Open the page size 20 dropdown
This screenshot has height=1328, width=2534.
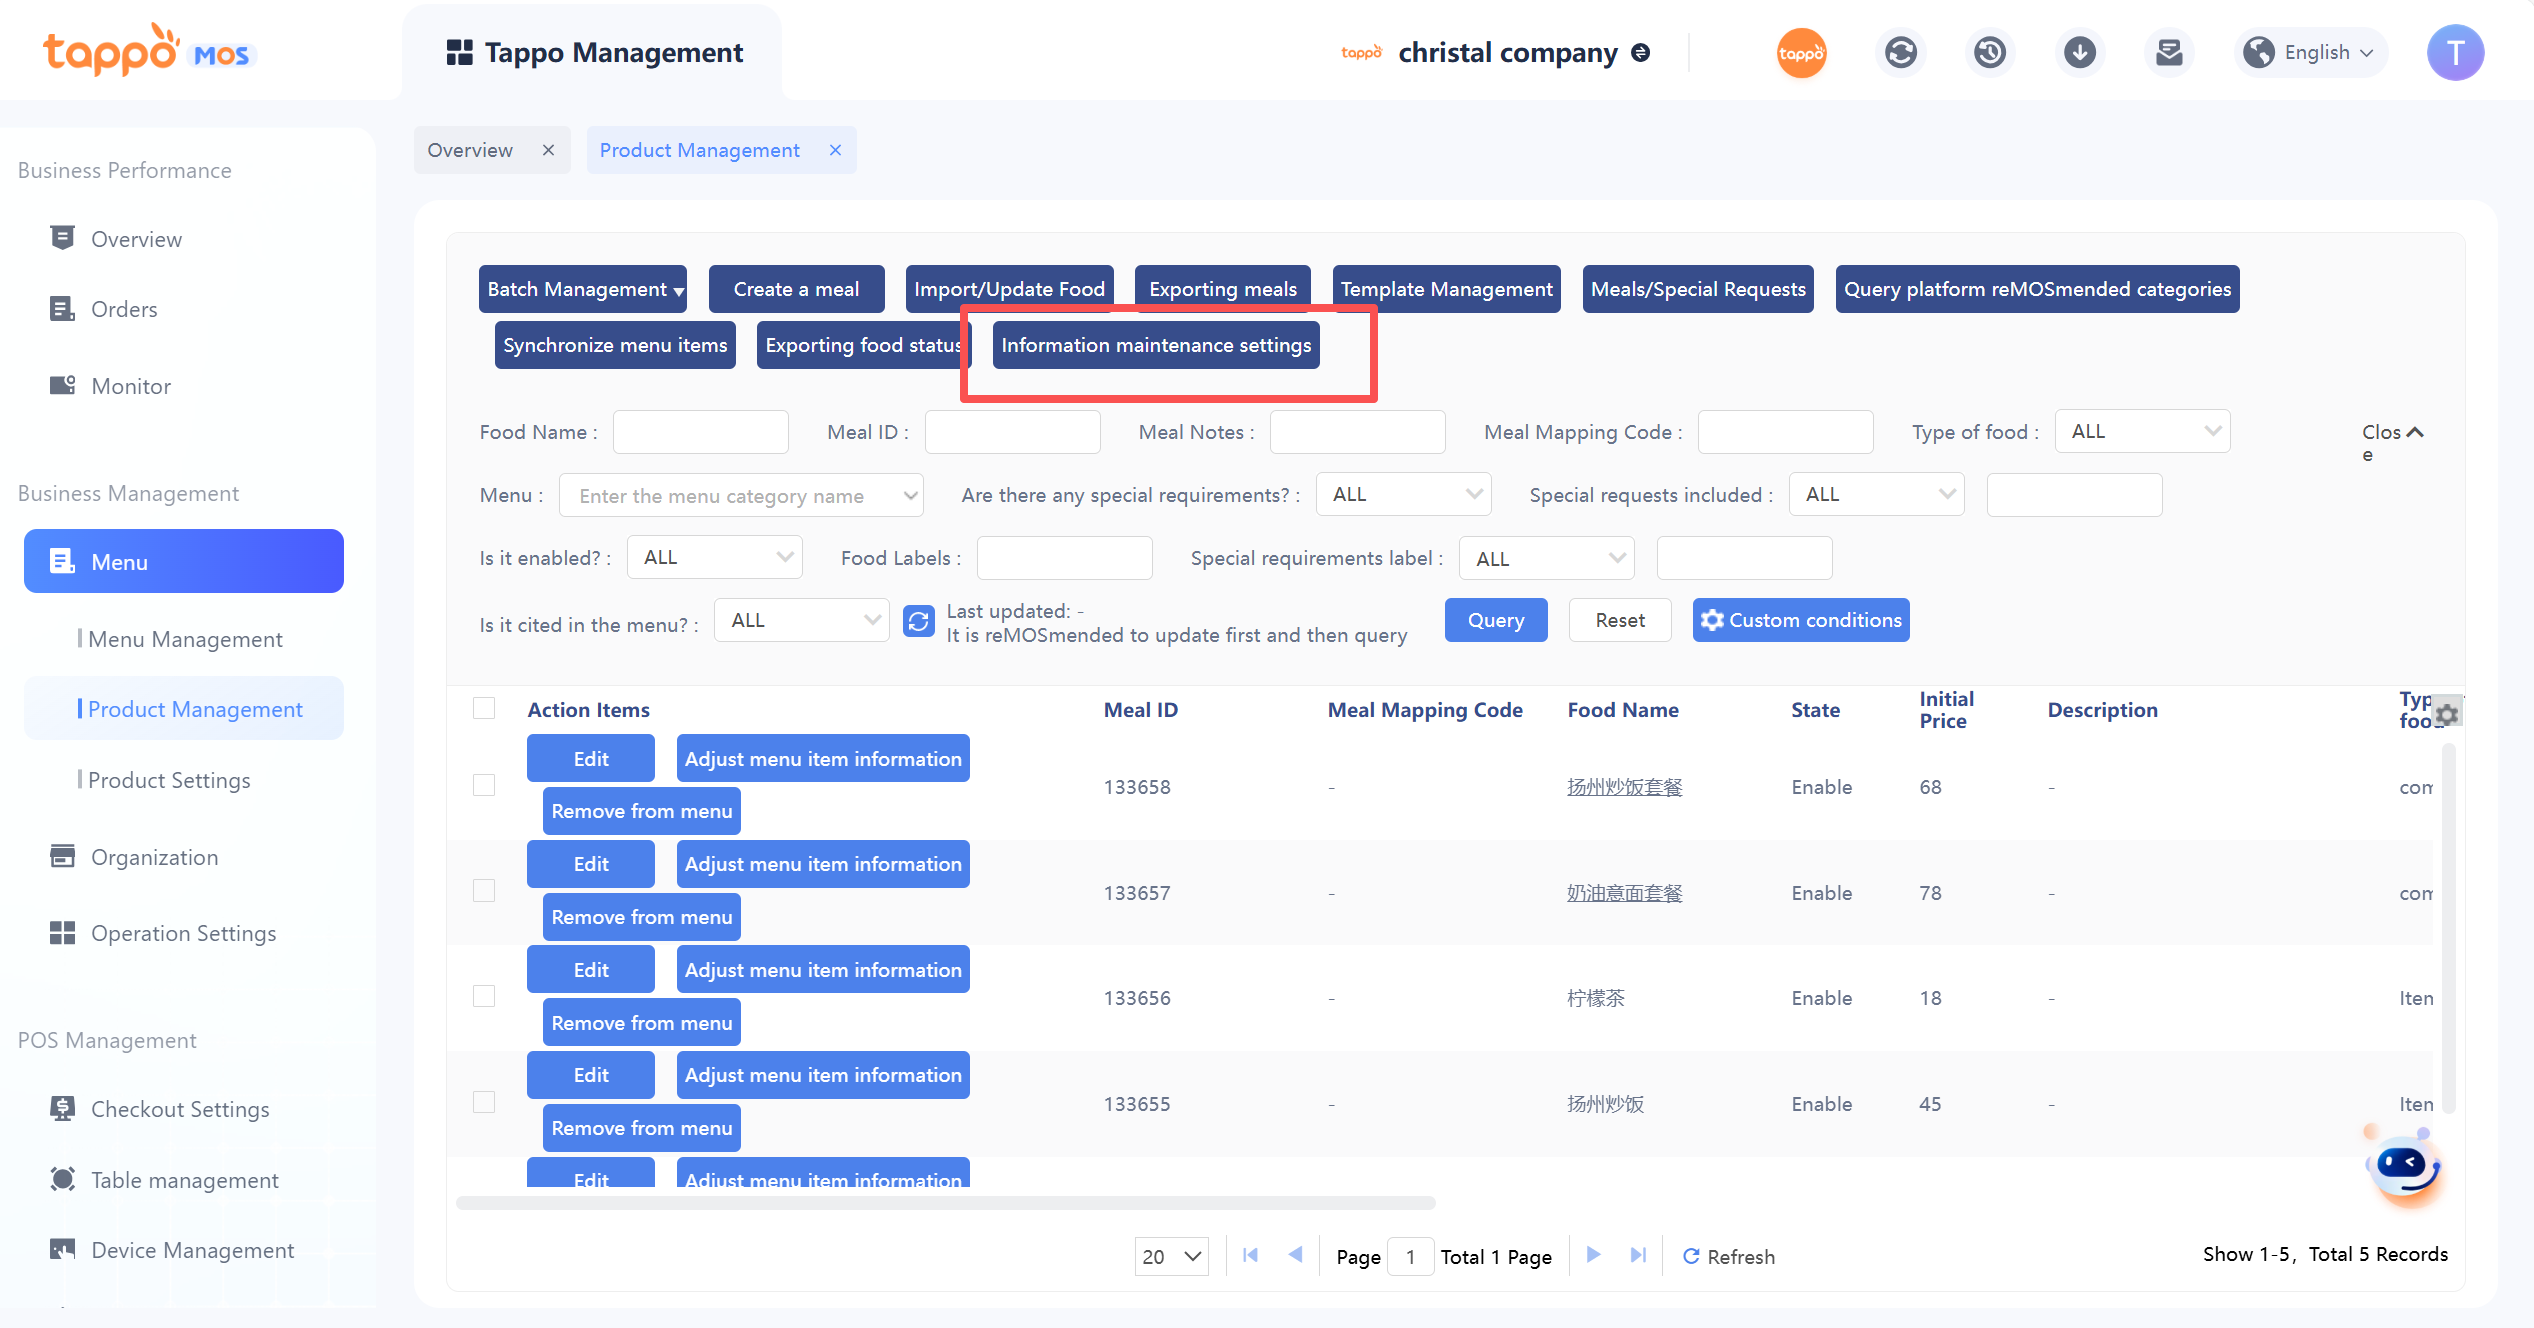1171,1256
